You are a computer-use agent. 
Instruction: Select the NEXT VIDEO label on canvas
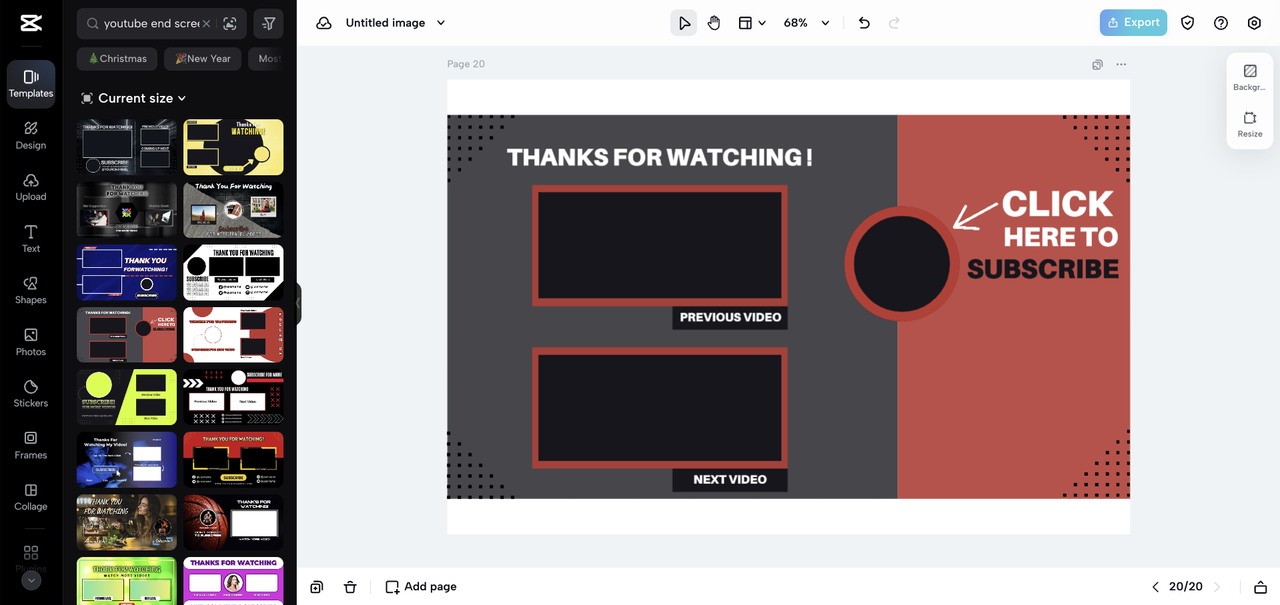click(x=730, y=479)
